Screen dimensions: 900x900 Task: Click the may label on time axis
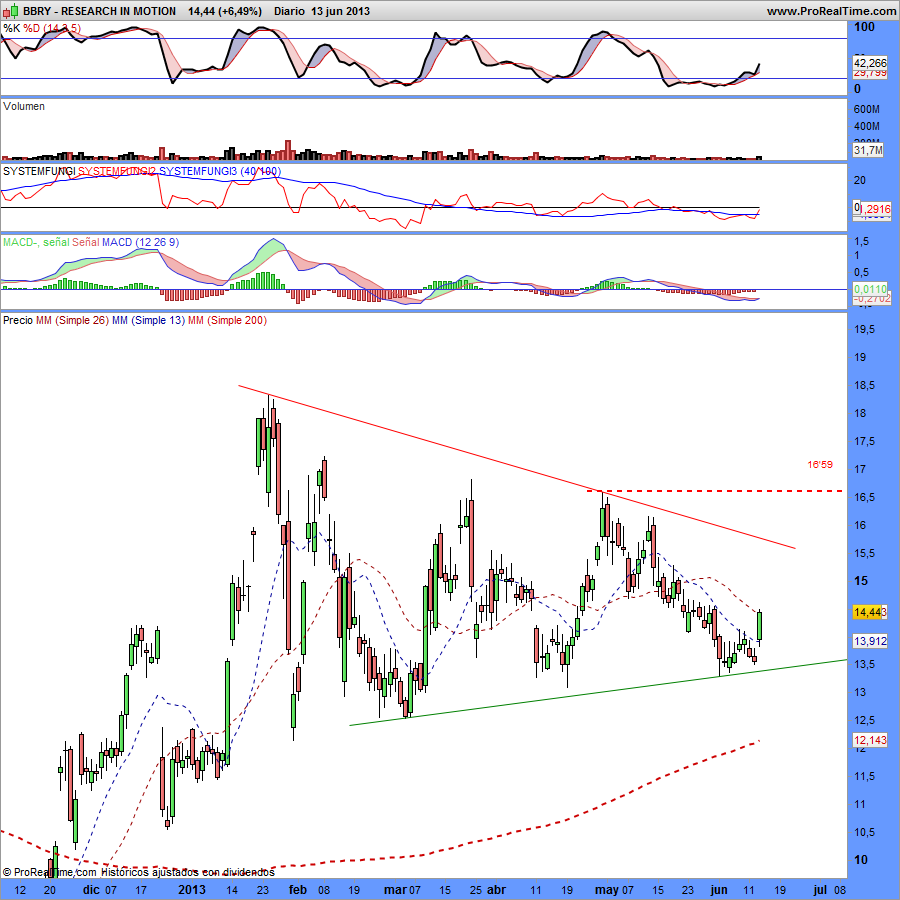607,890
